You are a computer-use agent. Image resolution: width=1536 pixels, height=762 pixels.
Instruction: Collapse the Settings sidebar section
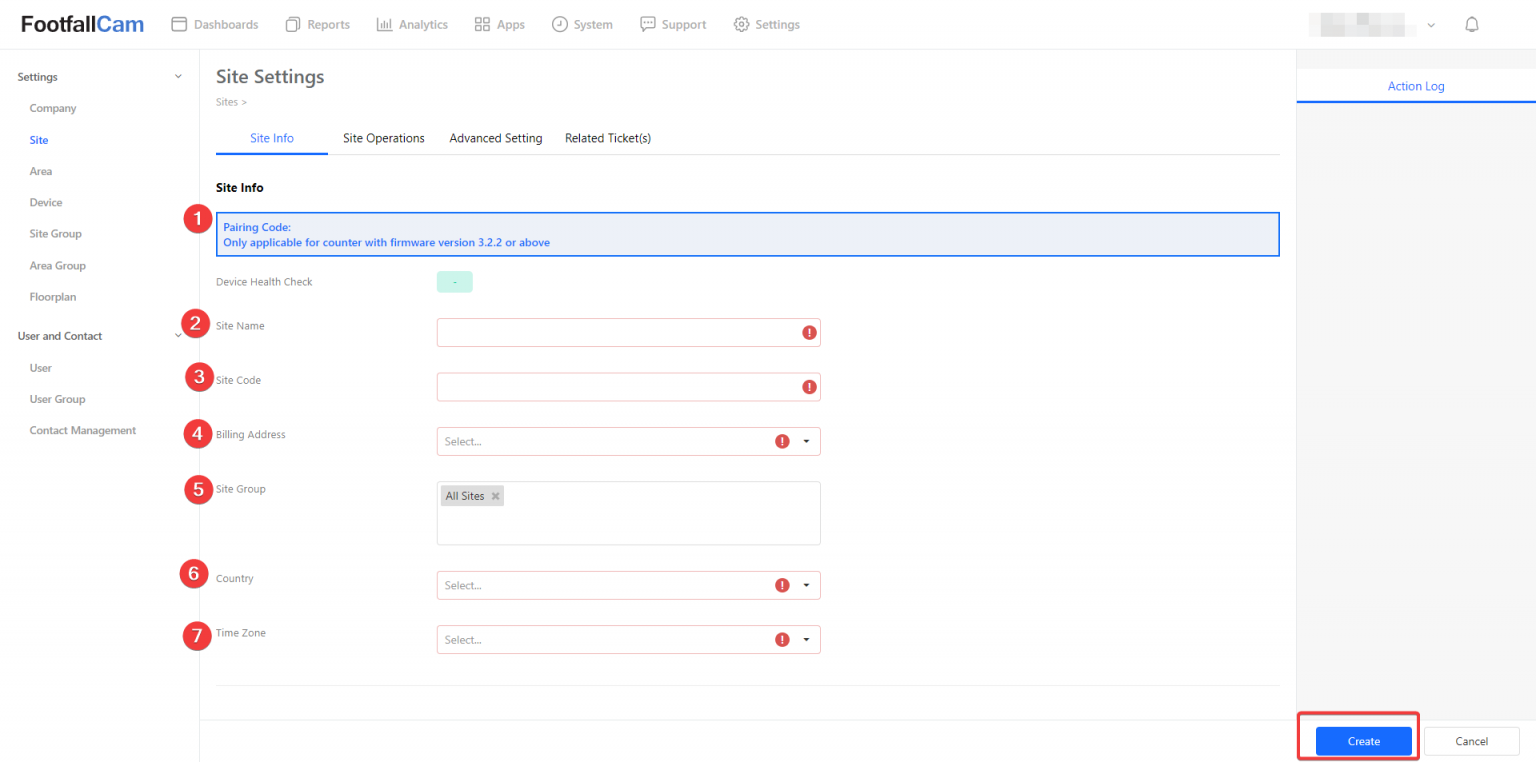(x=178, y=77)
